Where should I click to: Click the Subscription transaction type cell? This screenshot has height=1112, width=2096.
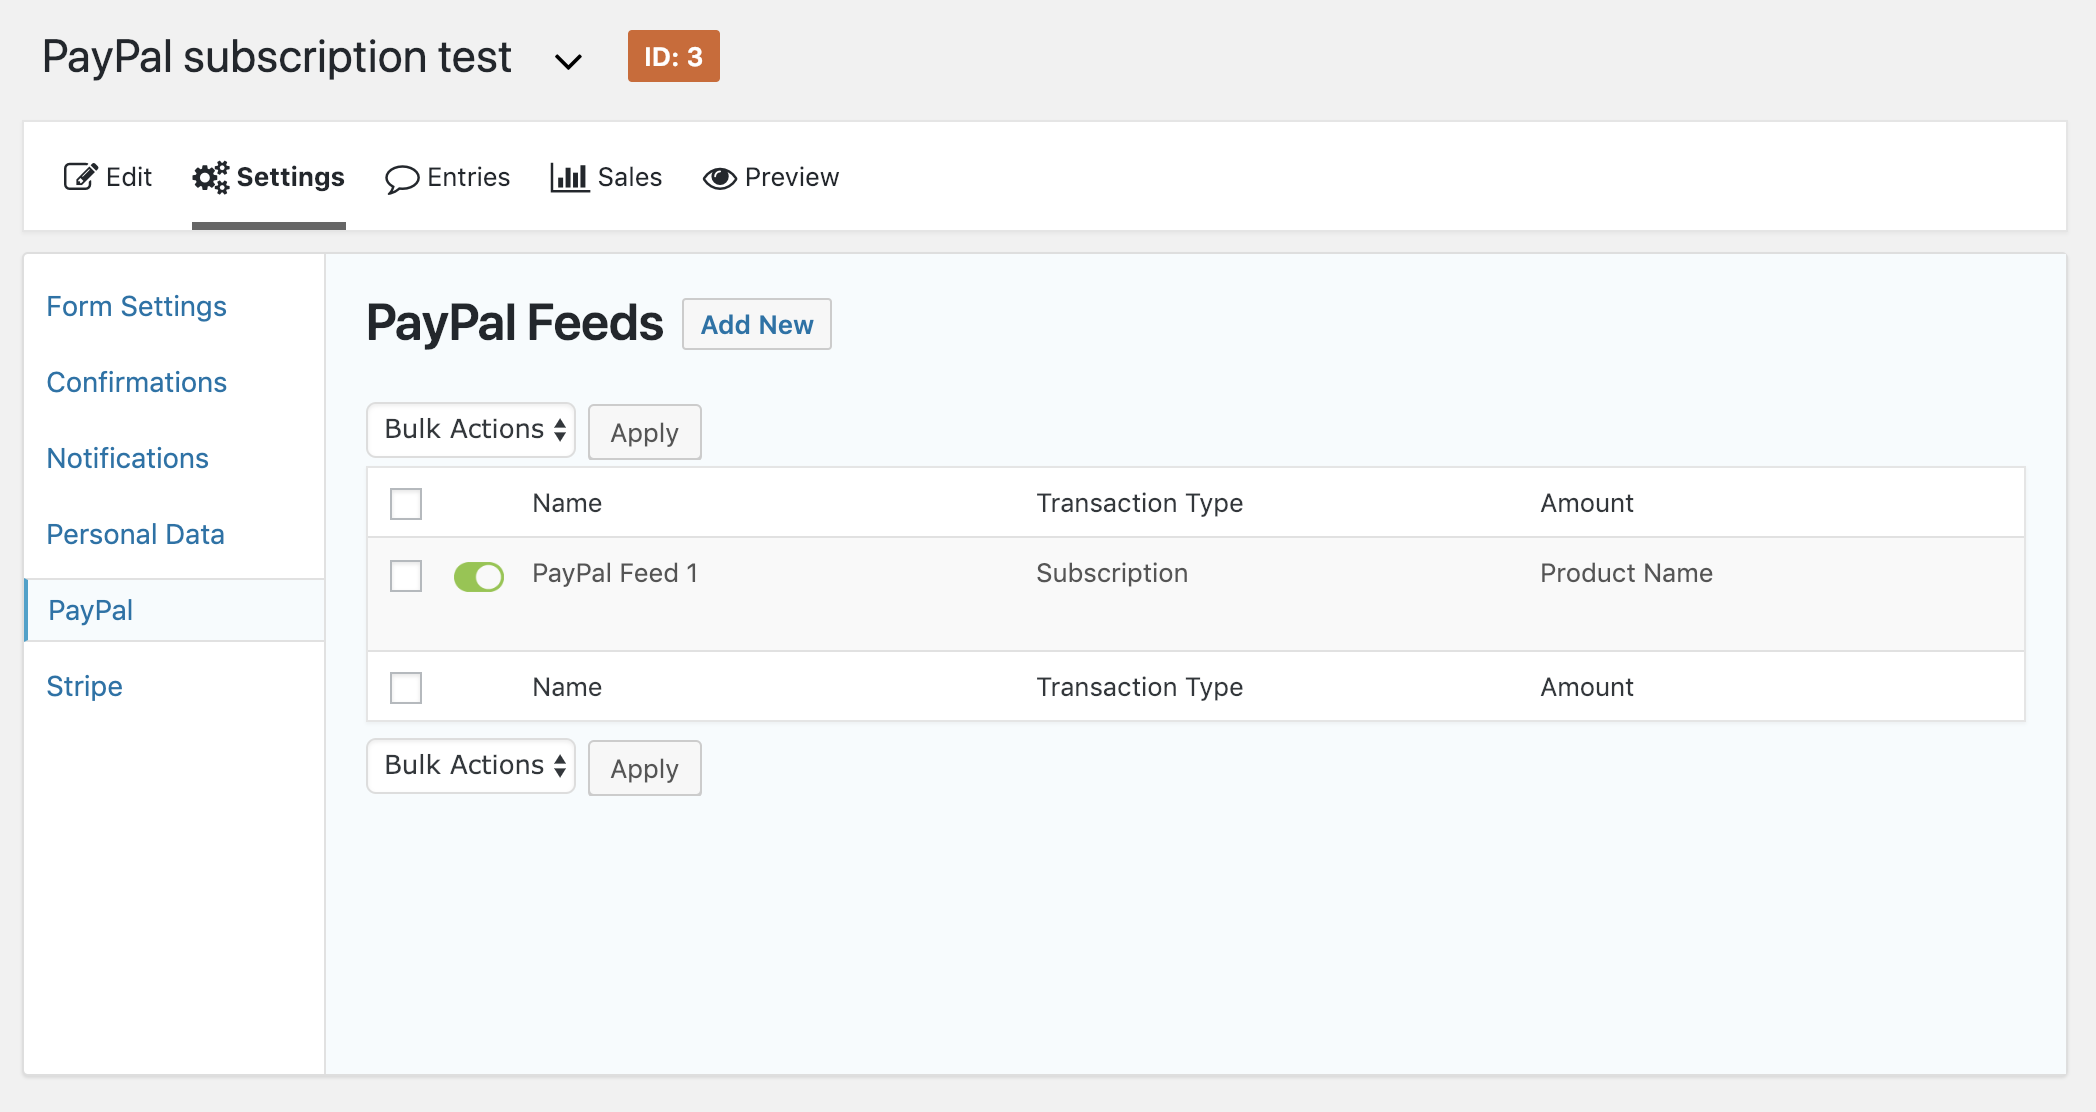(x=1112, y=573)
